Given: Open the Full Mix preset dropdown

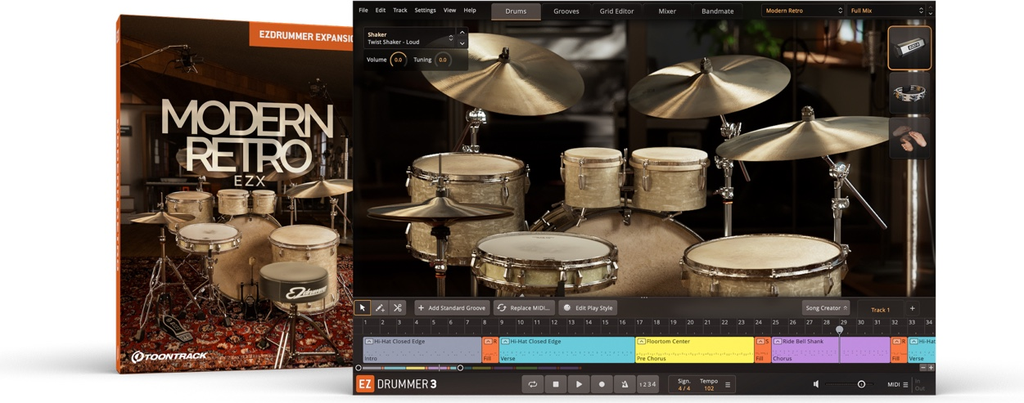Looking at the screenshot, I should [x=888, y=10].
